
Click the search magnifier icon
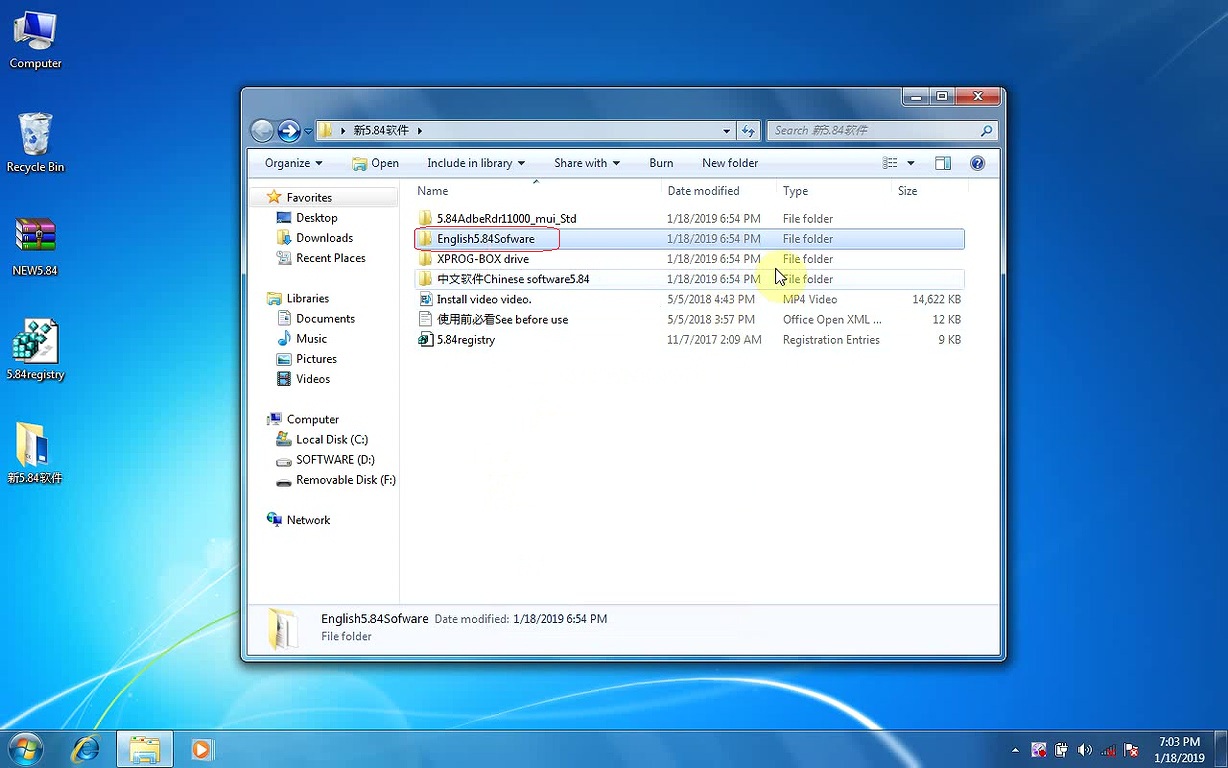click(986, 130)
